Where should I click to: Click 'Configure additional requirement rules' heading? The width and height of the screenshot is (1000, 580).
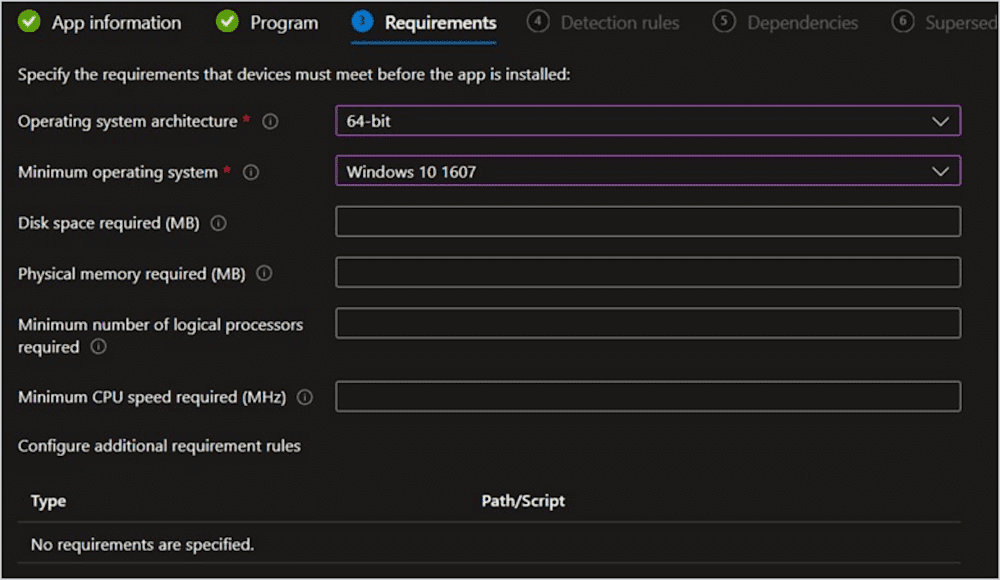point(159,446)
